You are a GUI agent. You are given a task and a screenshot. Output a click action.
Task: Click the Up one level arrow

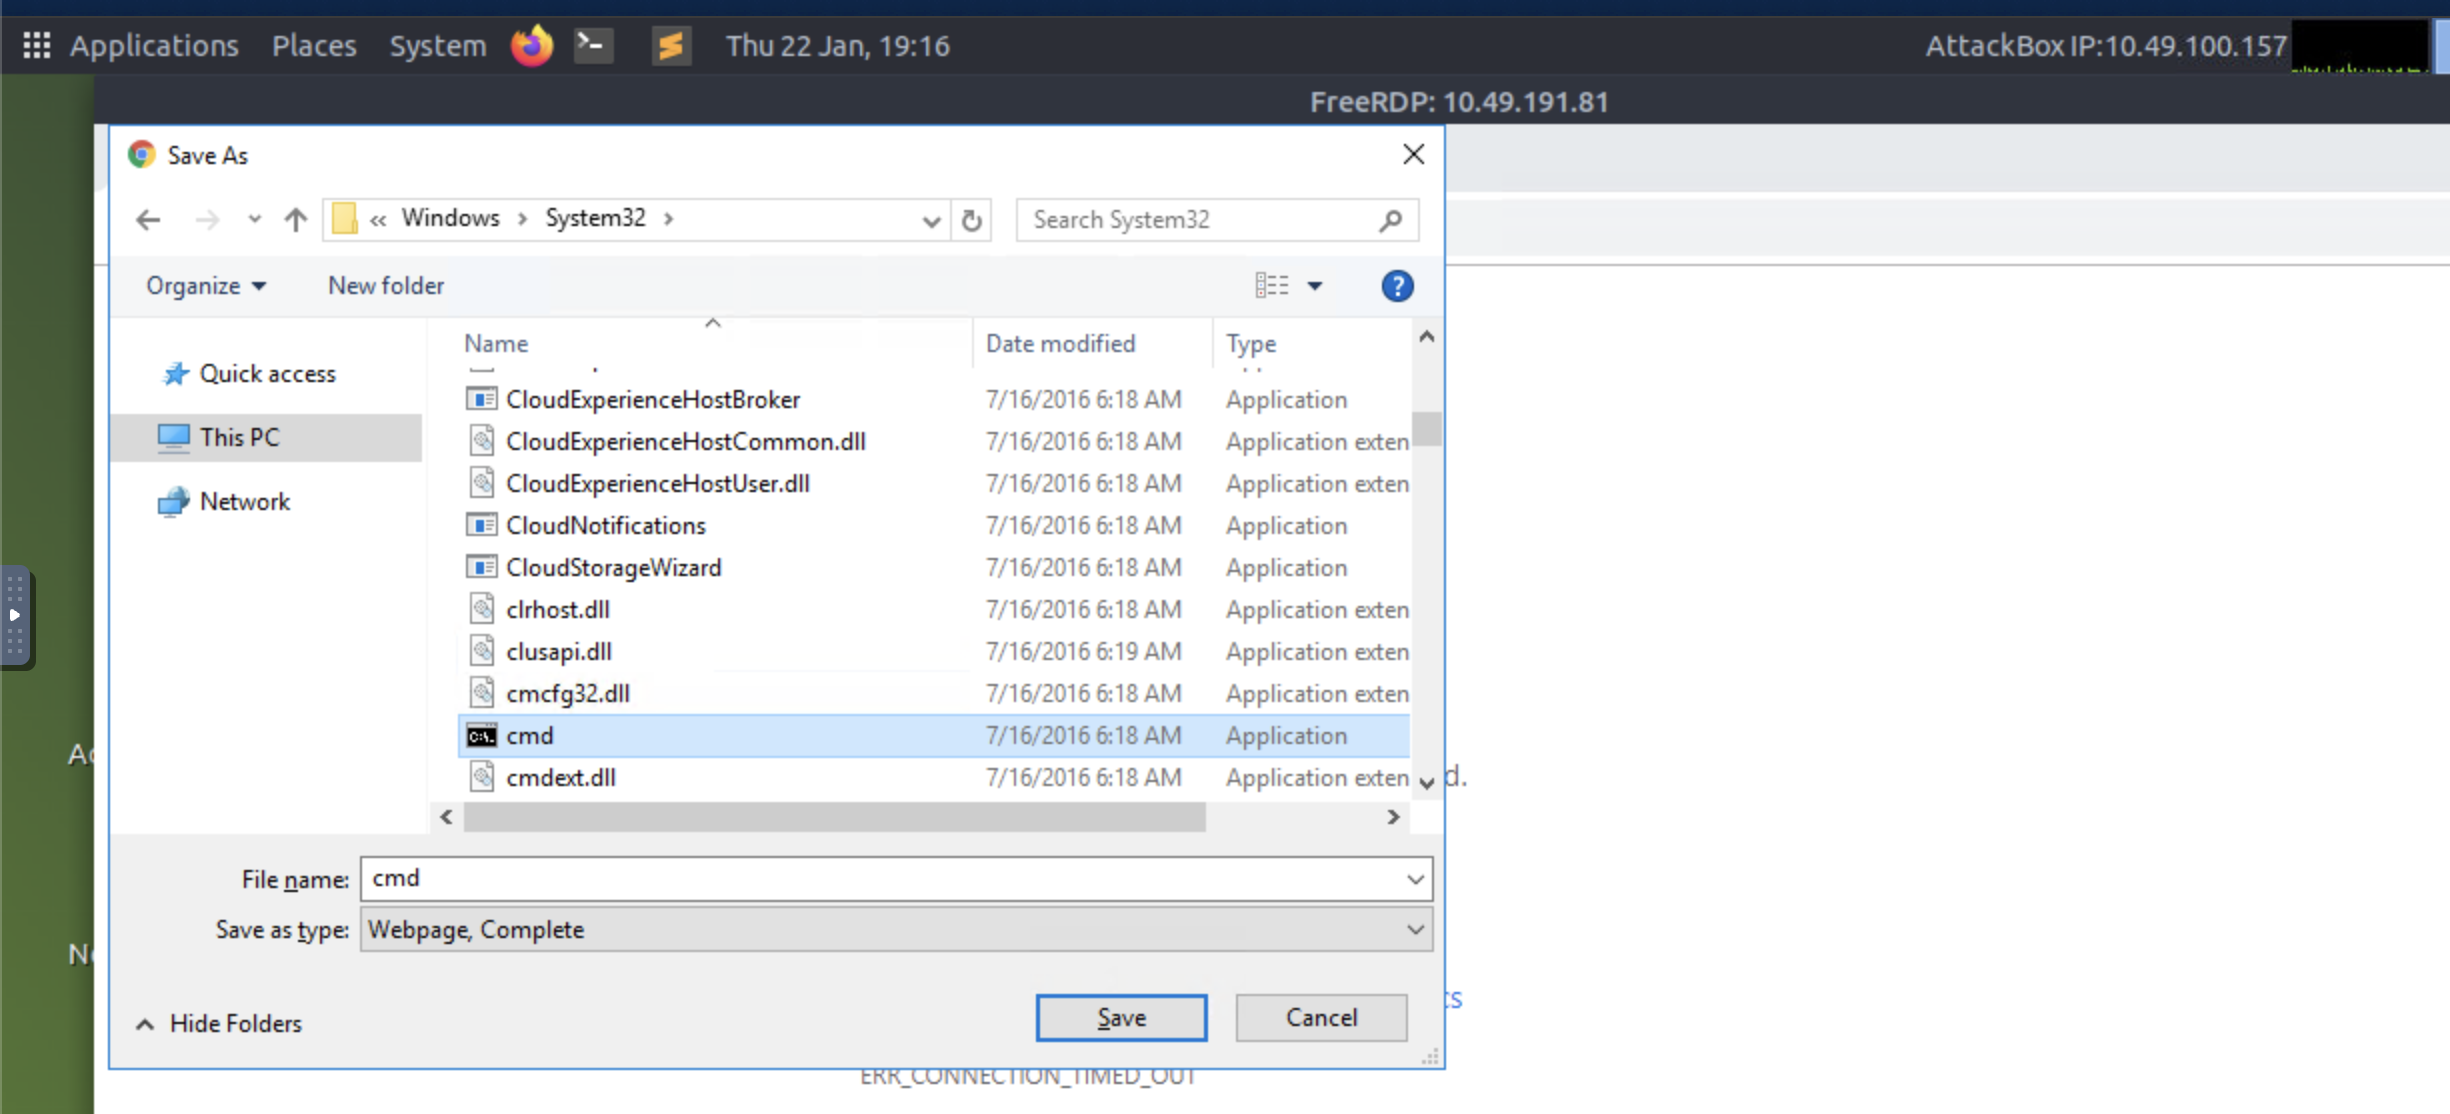click(x=295, y=220)
